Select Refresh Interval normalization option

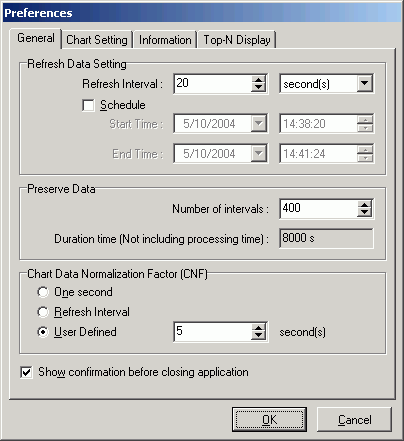pos(43,312)
